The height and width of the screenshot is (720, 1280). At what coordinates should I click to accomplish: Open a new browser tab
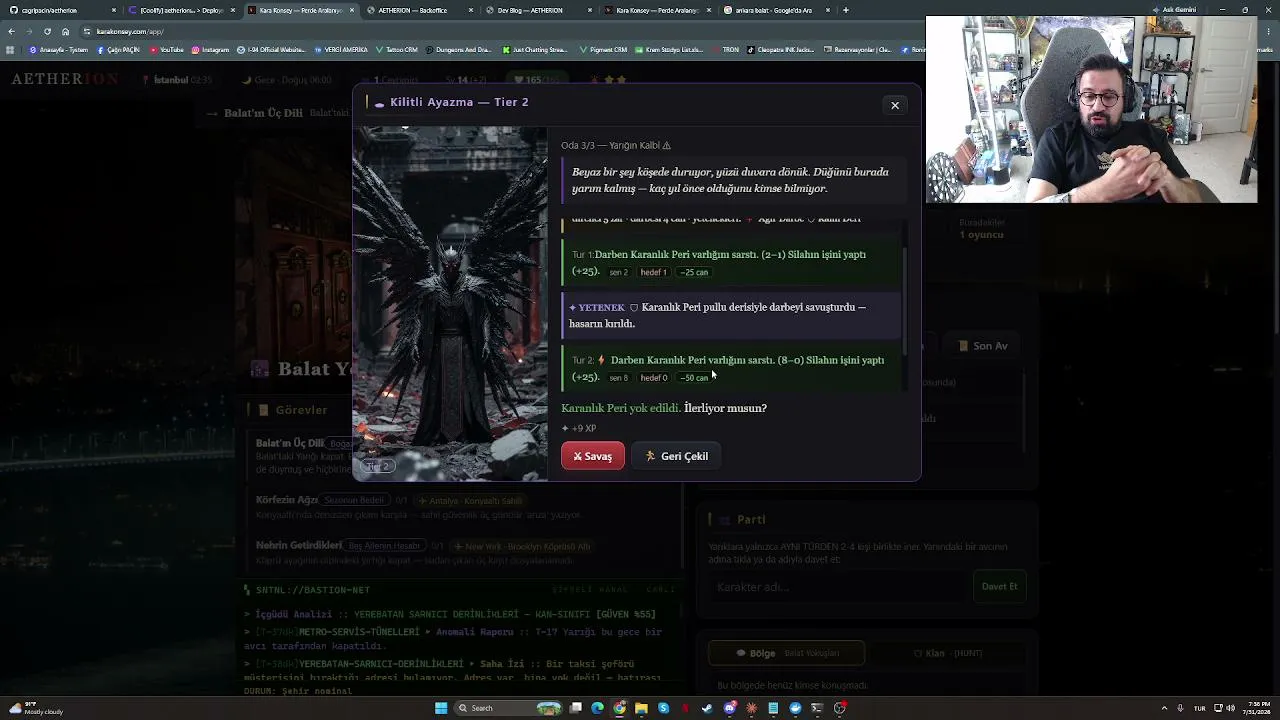point(846,10)
